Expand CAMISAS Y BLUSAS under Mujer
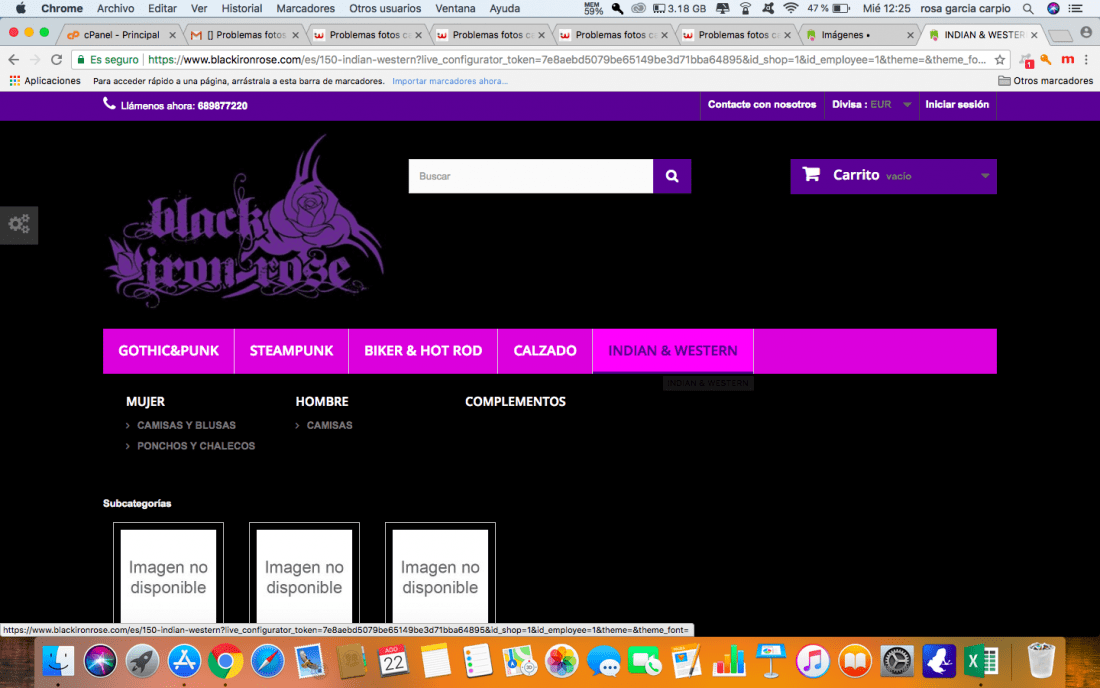Viewport: 1100px width, 688px height. pyautogui.click(x=187, y=425)
